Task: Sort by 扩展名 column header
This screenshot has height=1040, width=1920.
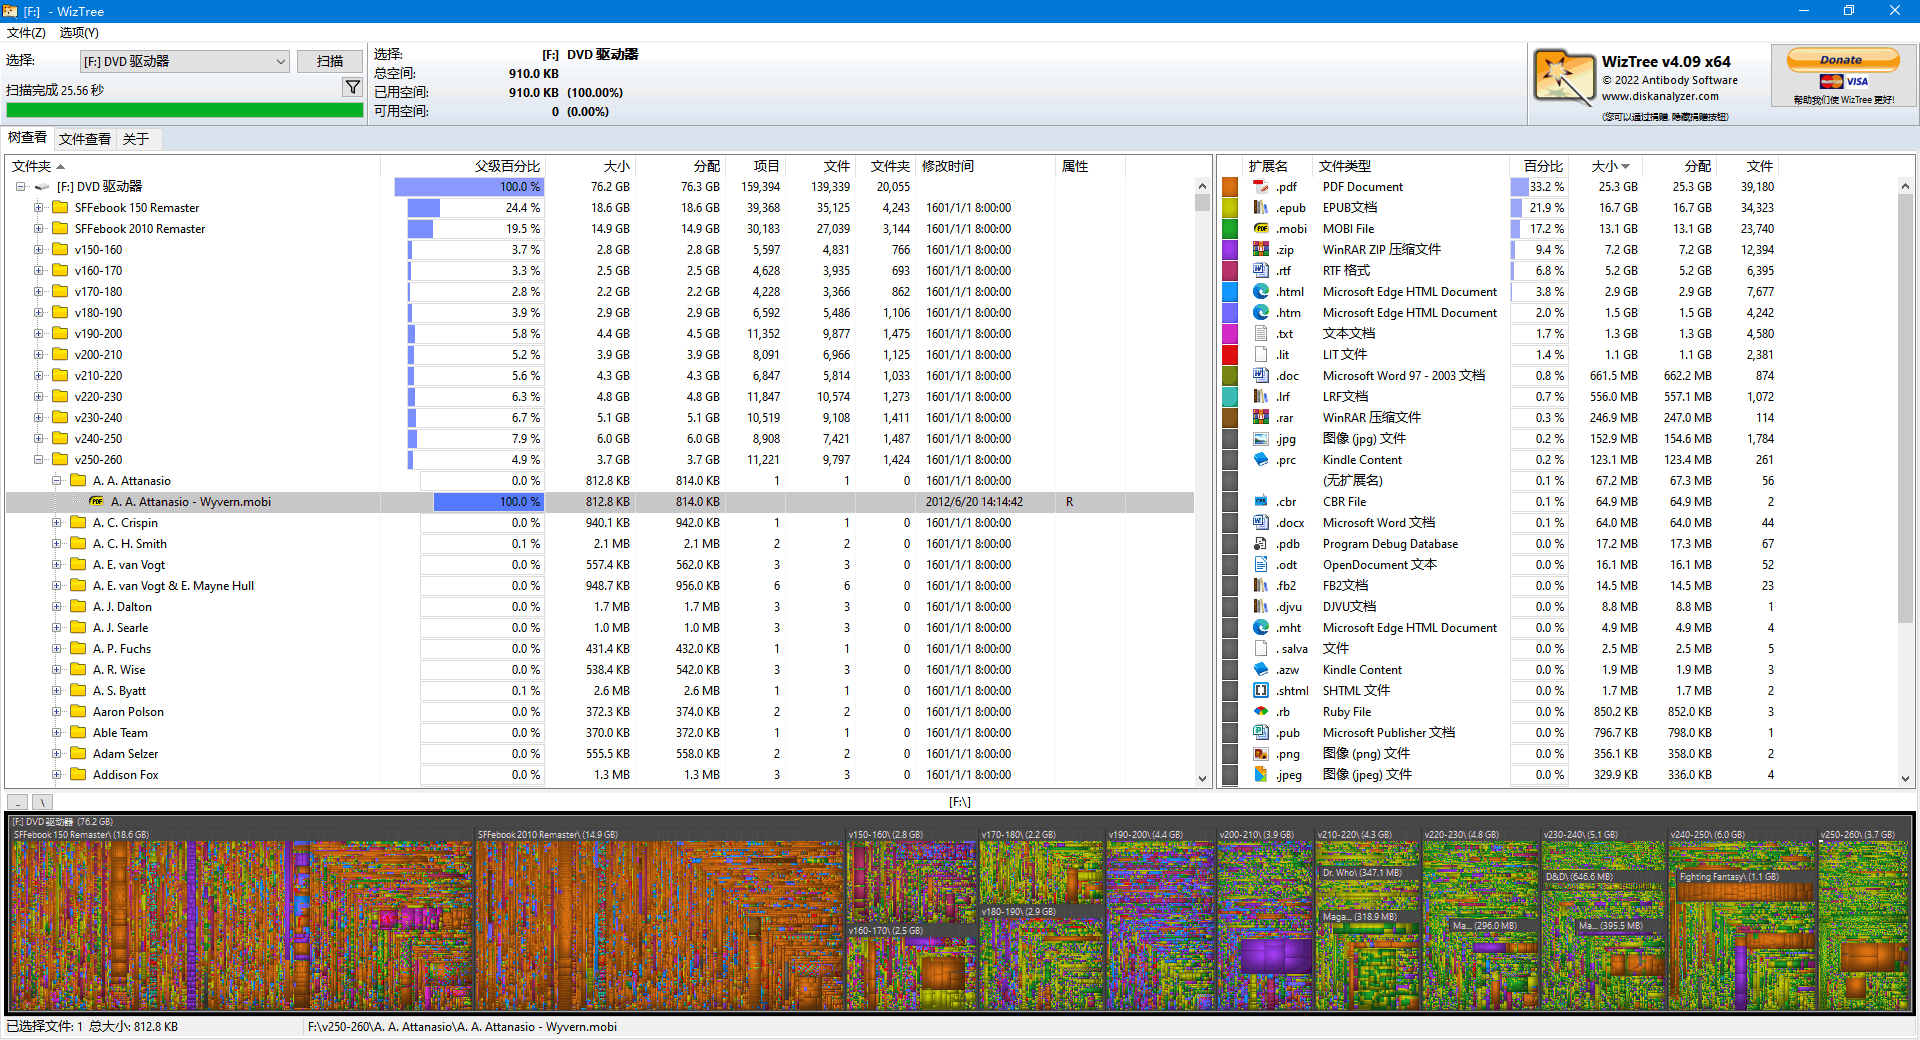Action: (1277, 166)
